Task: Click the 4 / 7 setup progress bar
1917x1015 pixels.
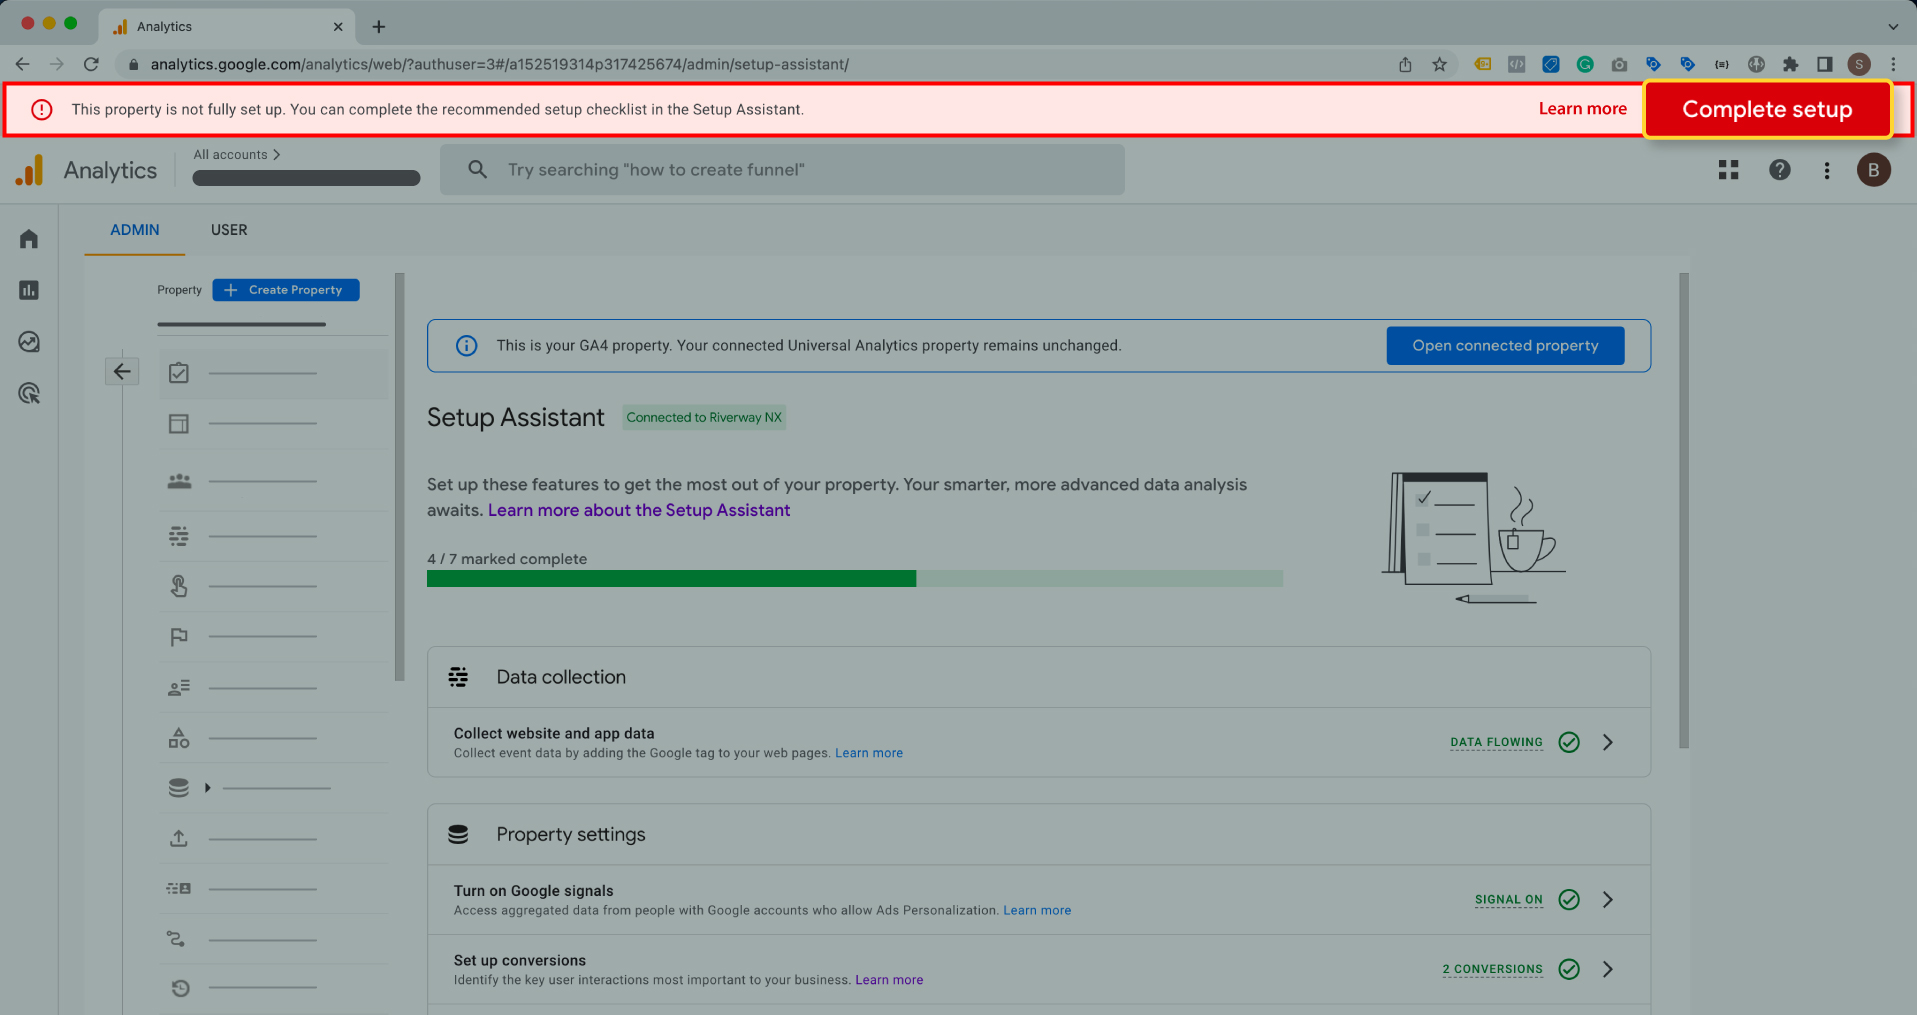Action: click(x=855, y=579)
